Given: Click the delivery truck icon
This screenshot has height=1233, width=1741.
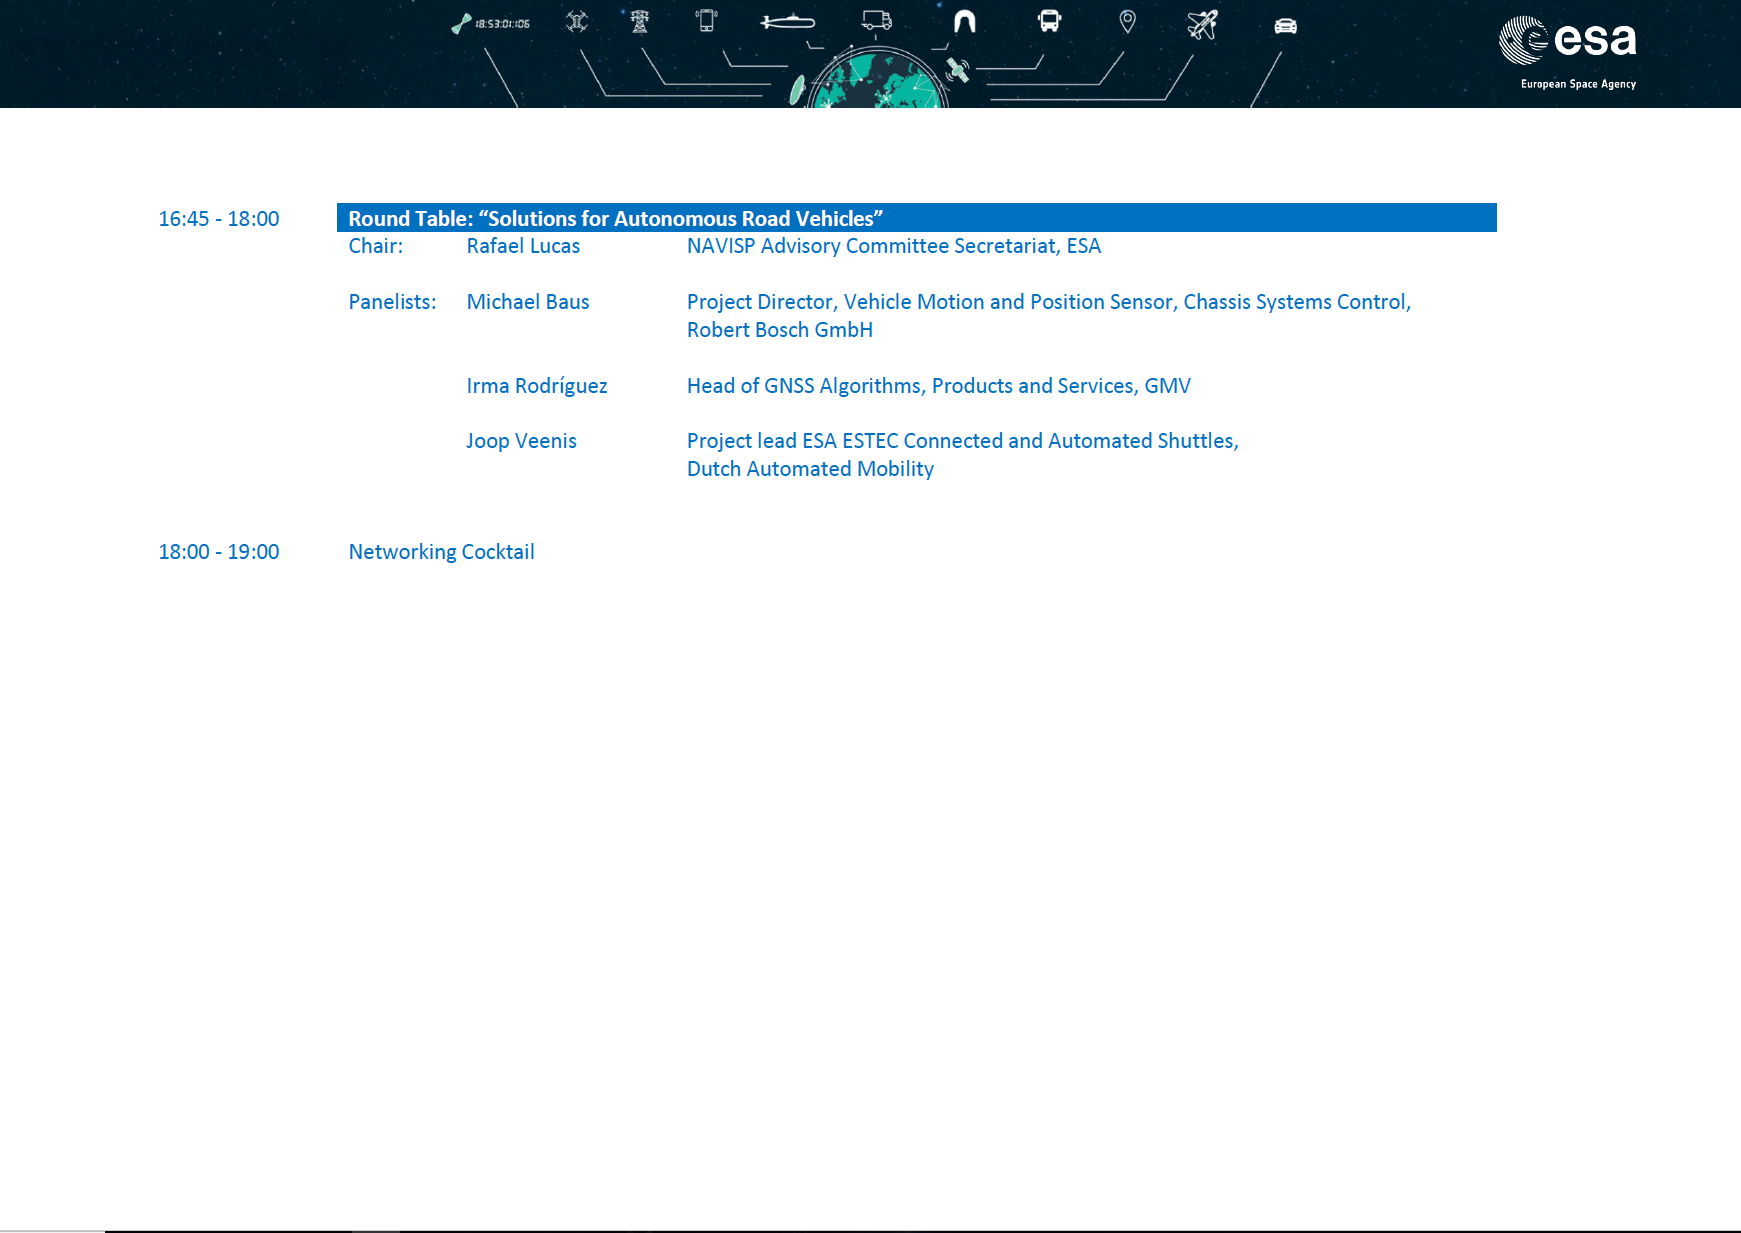Looking at the screenshot, I should click(x=877, y=21).
